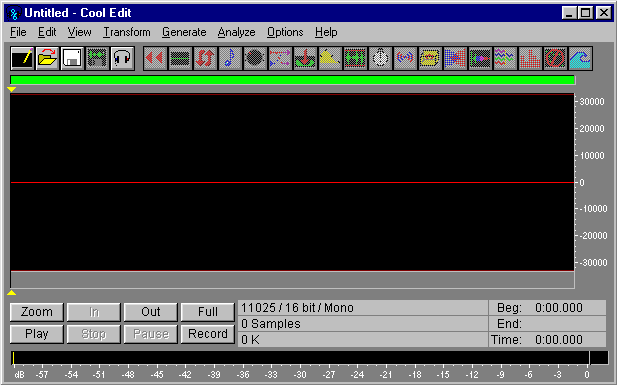The height and width of the screenshot is (385, 617).
Task: Click the '0 Samples' status text
Action: [x=271, y=324]
